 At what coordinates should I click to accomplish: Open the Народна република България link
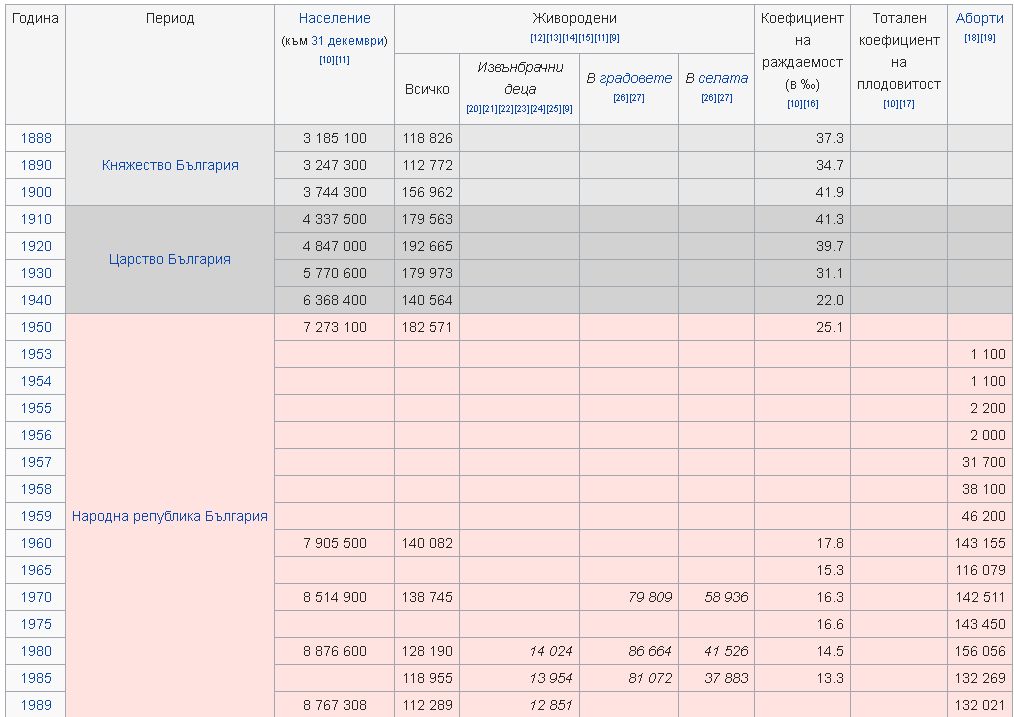click(170, 516)
